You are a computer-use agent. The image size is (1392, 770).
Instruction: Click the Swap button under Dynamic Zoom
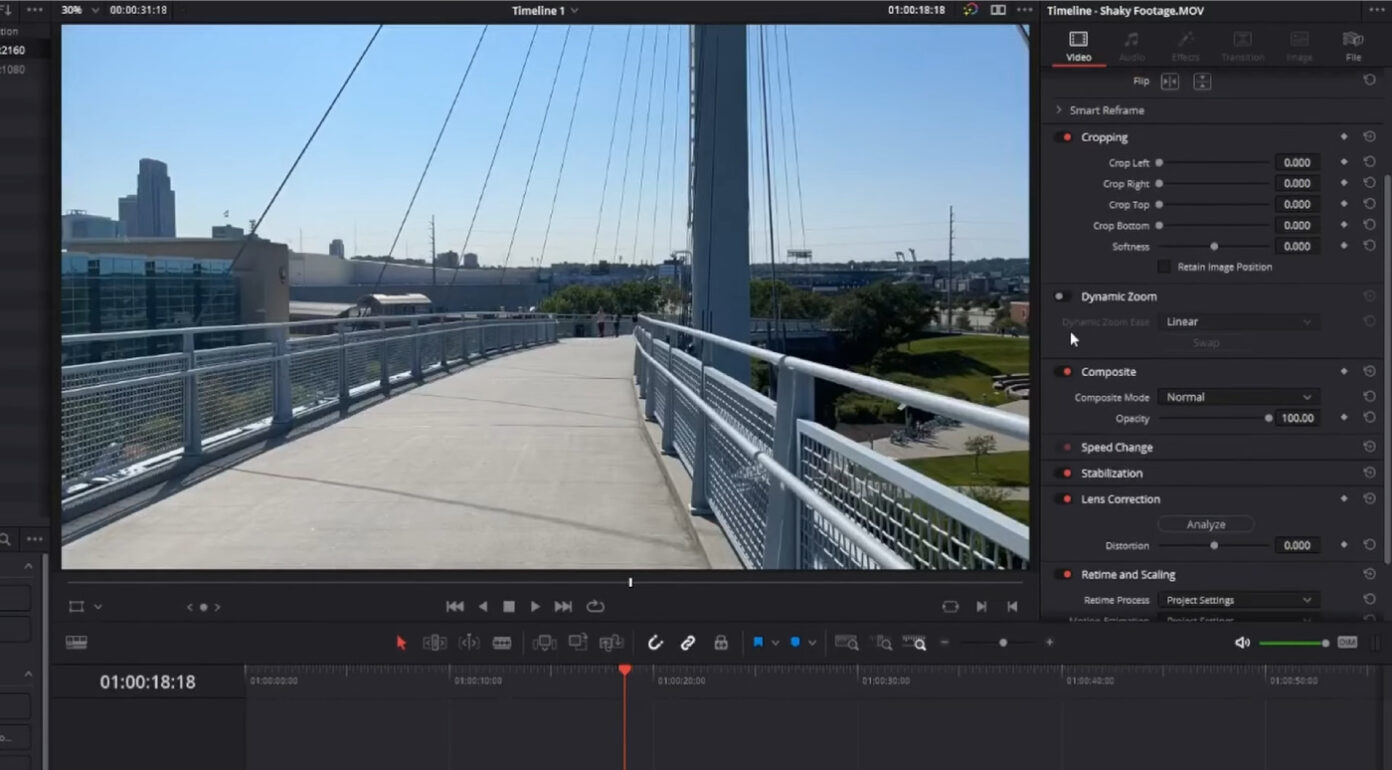(x=1205, y=342)
